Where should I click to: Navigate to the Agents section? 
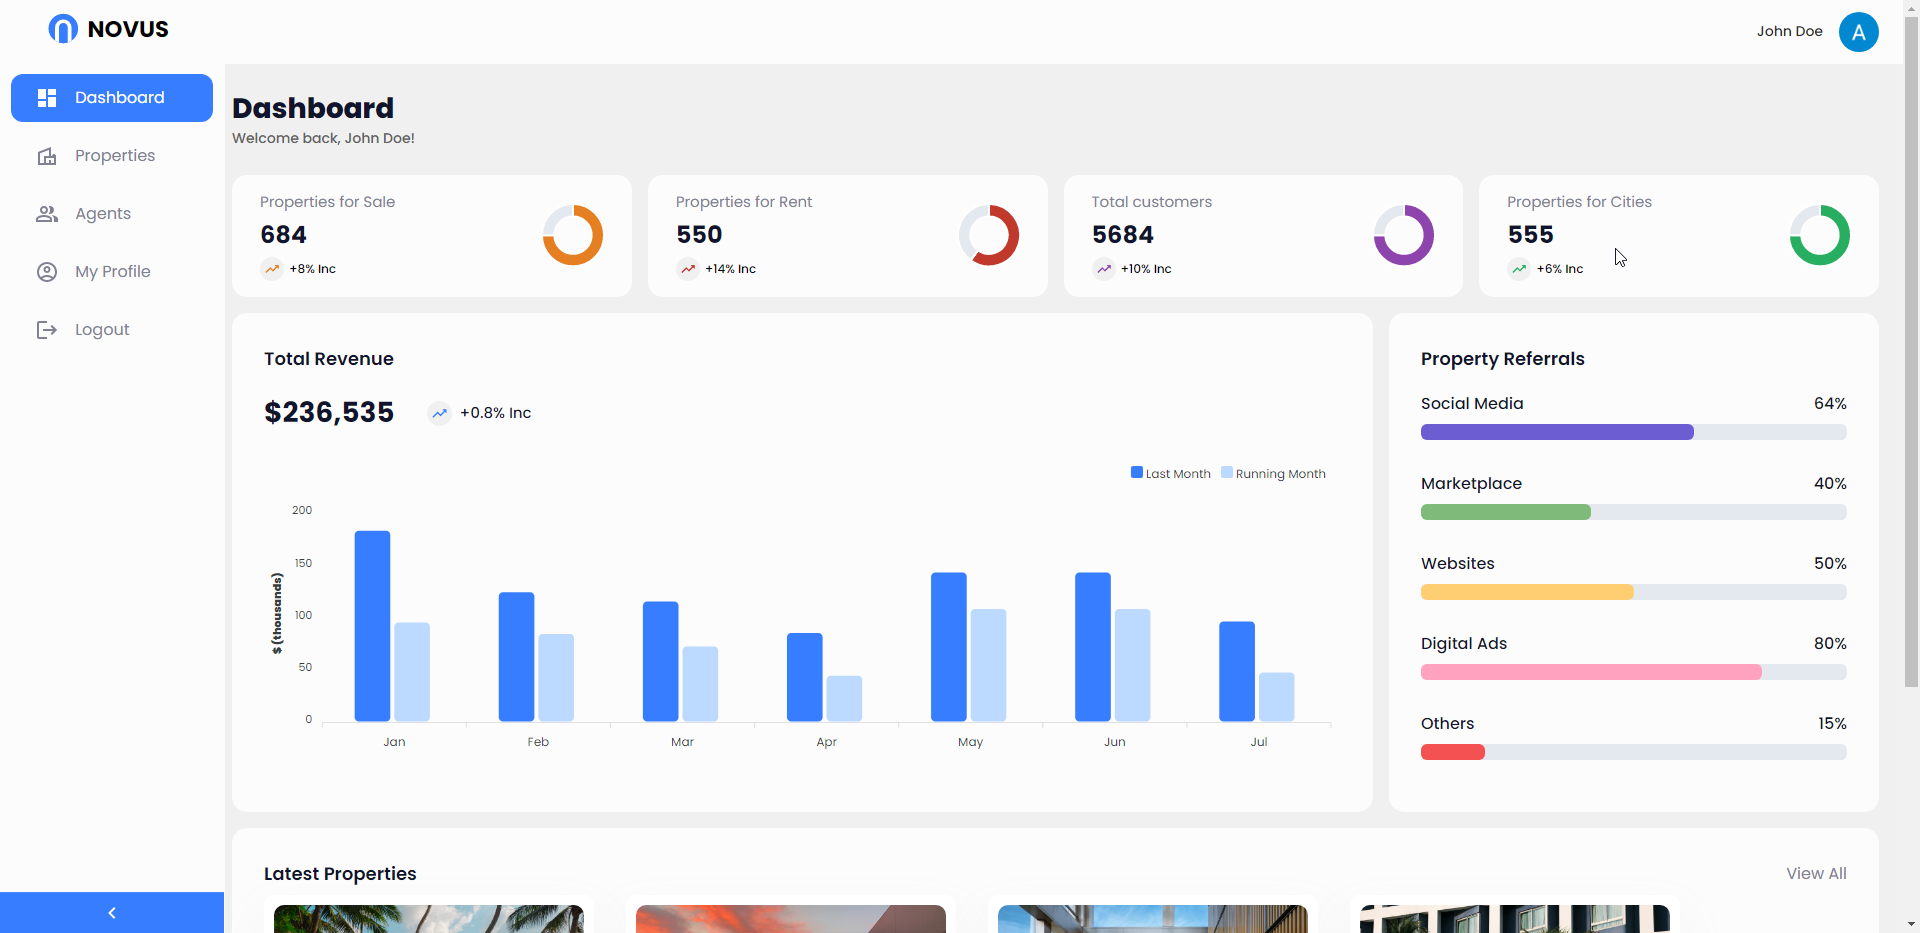pos(102,213)
